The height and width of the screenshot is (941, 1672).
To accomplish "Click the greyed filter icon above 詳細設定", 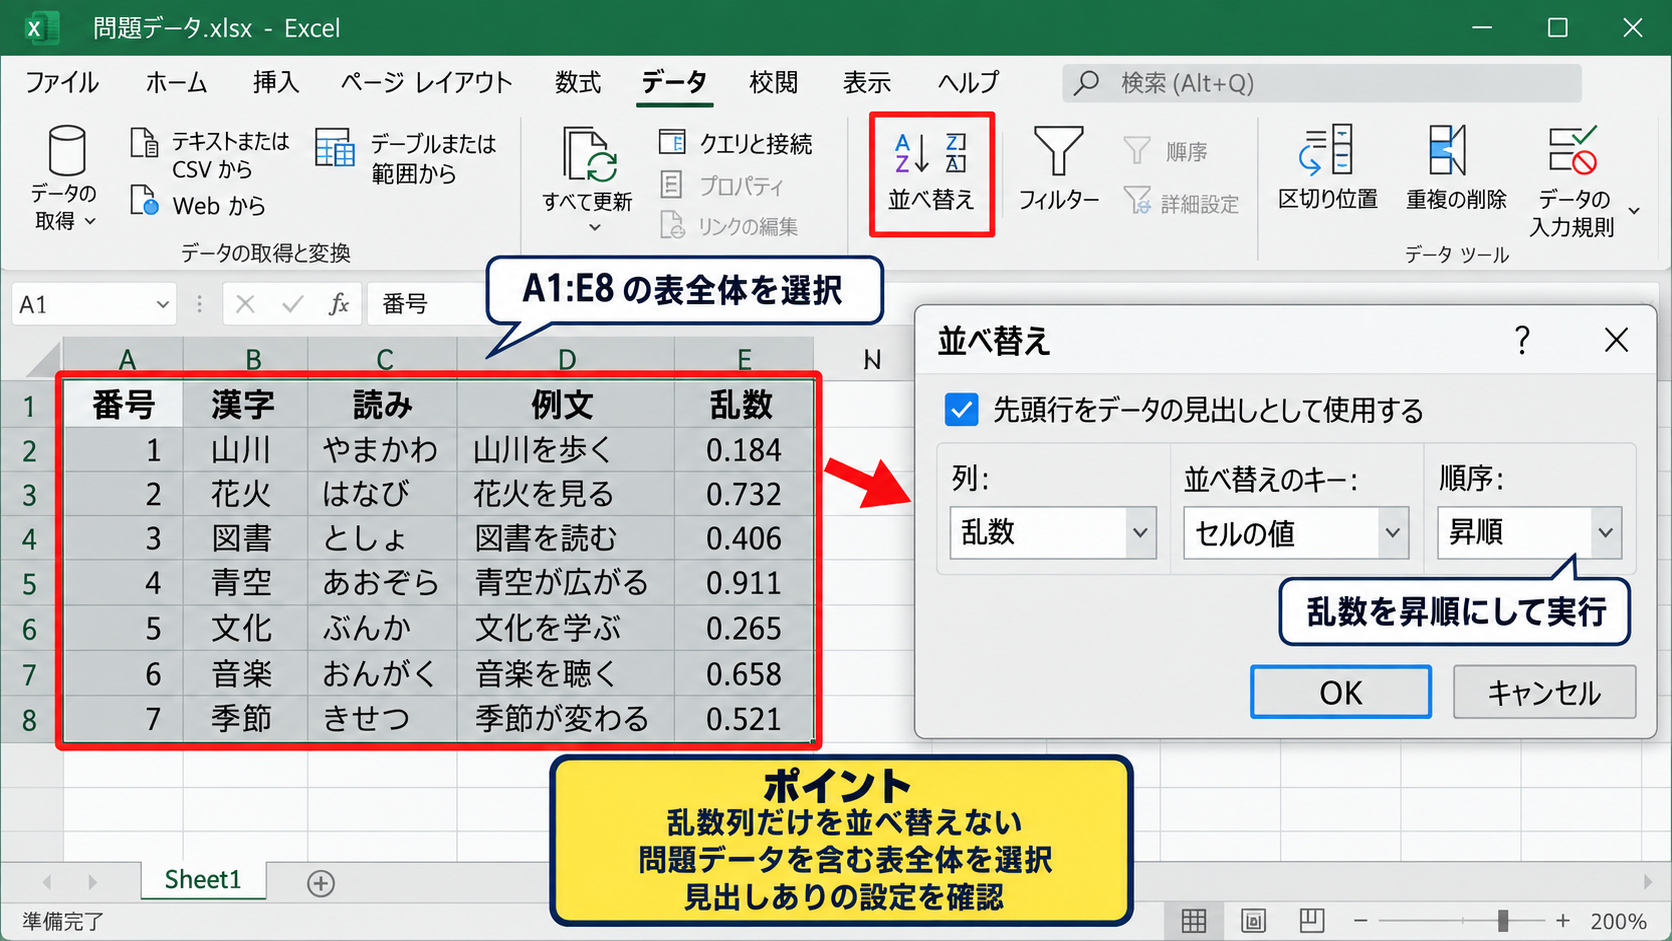I will point(1137,150).
